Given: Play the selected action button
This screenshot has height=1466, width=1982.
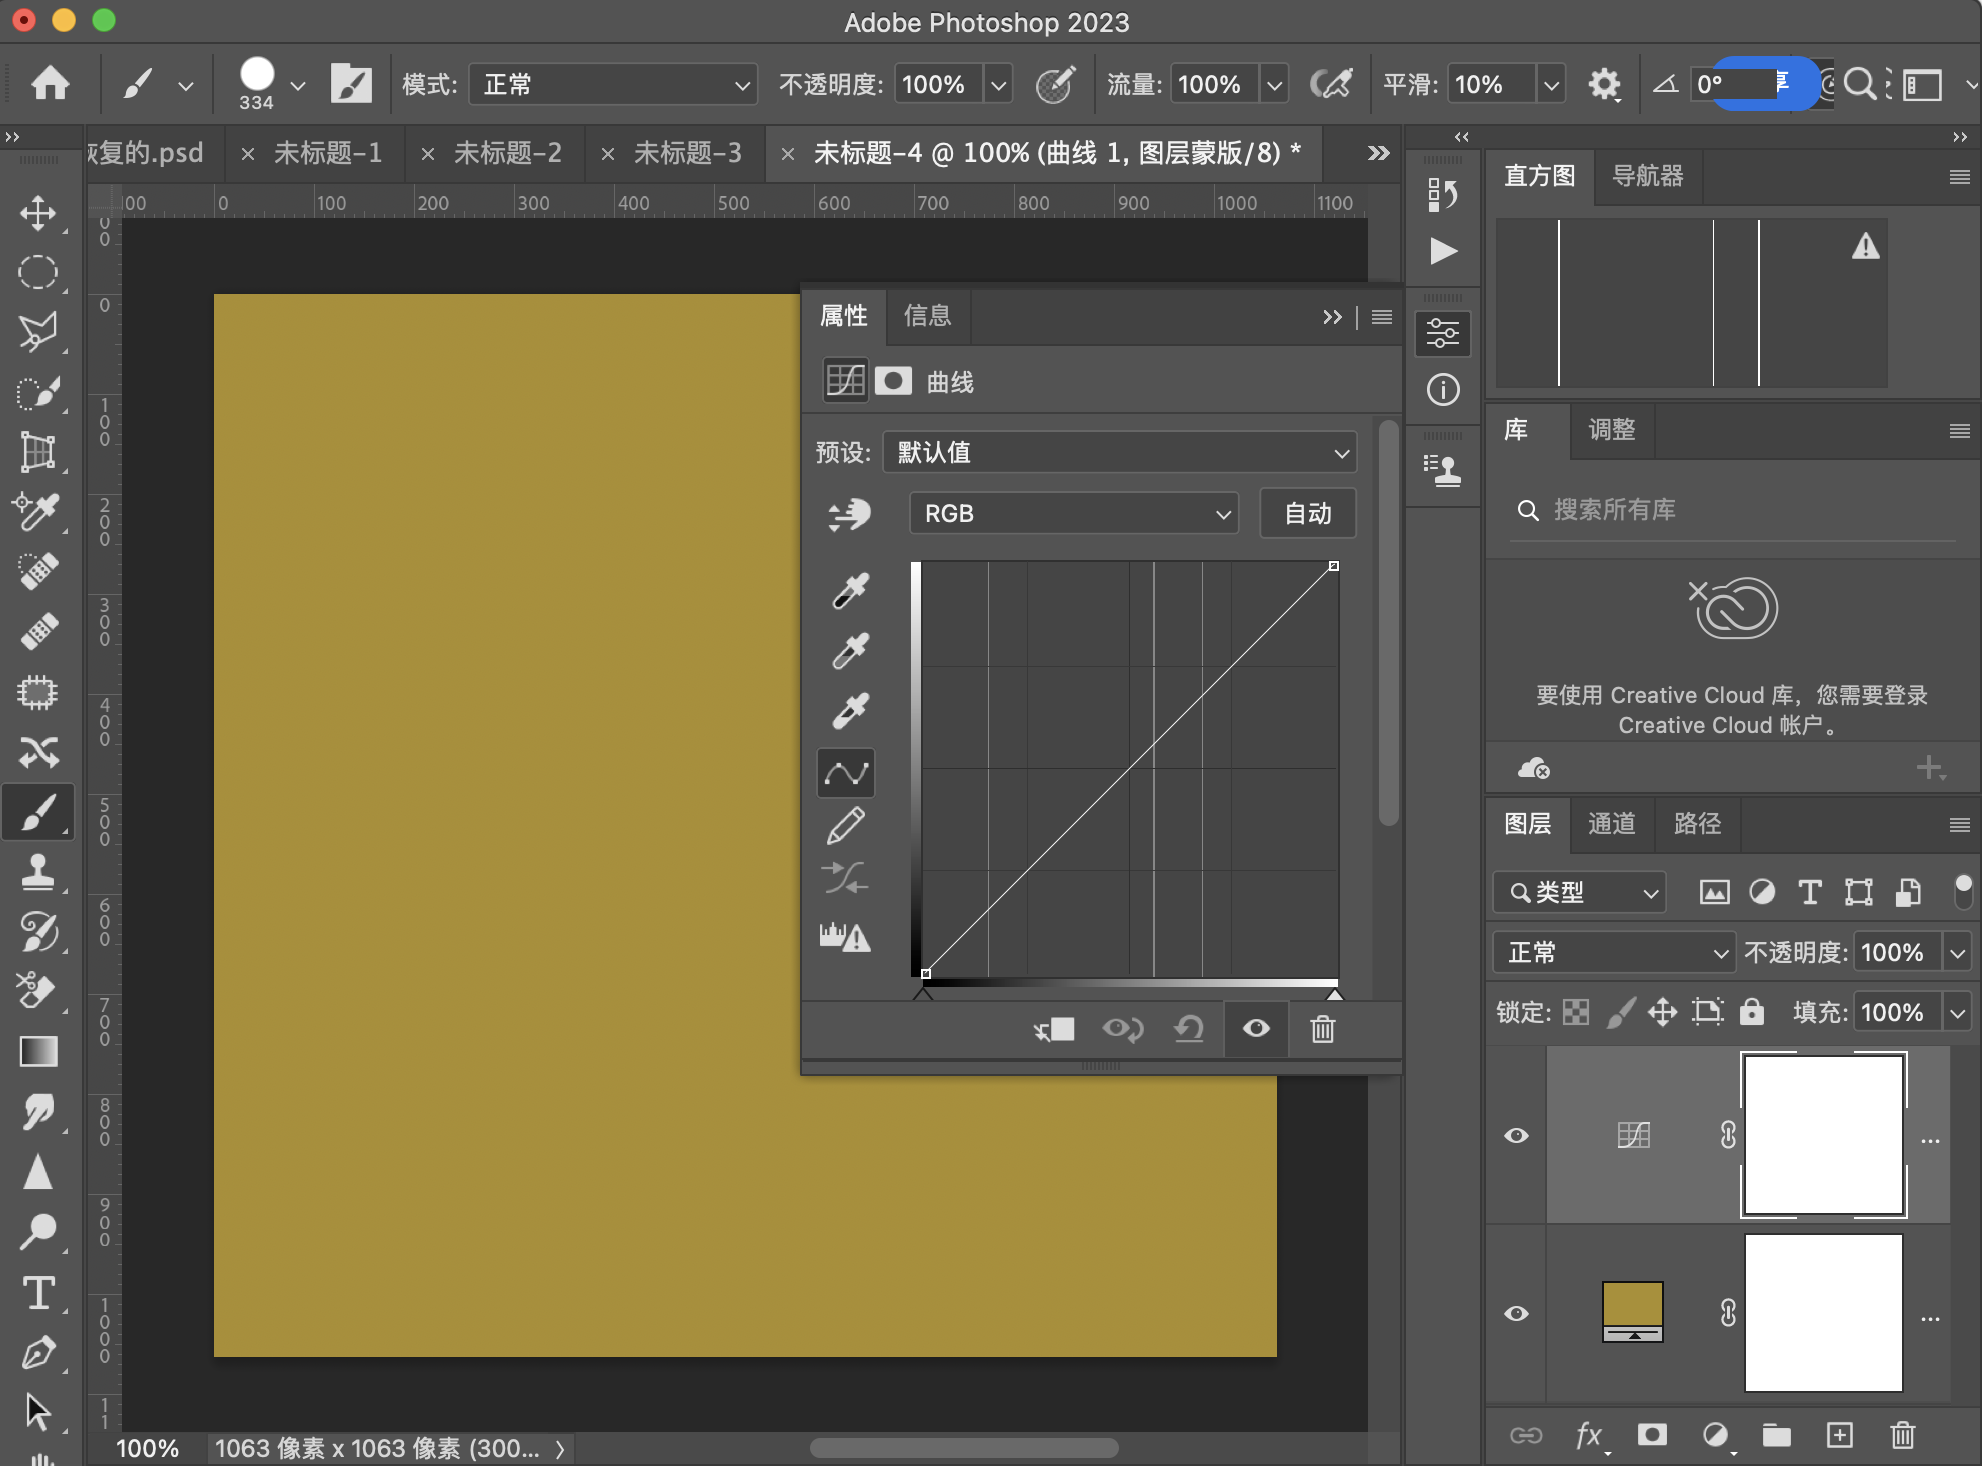Looking at the screenshot, I should pyautogui.click(x=1442, y=251).
